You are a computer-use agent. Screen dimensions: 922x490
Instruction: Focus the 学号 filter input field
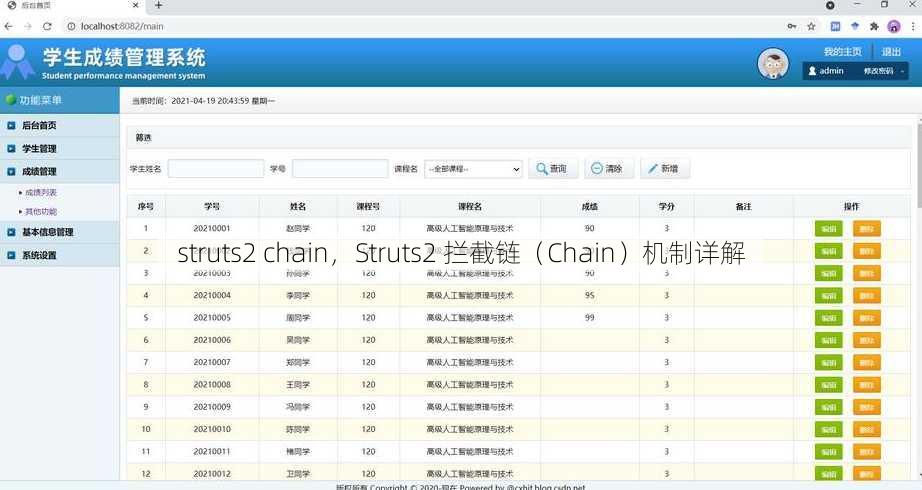click(340, 169)
